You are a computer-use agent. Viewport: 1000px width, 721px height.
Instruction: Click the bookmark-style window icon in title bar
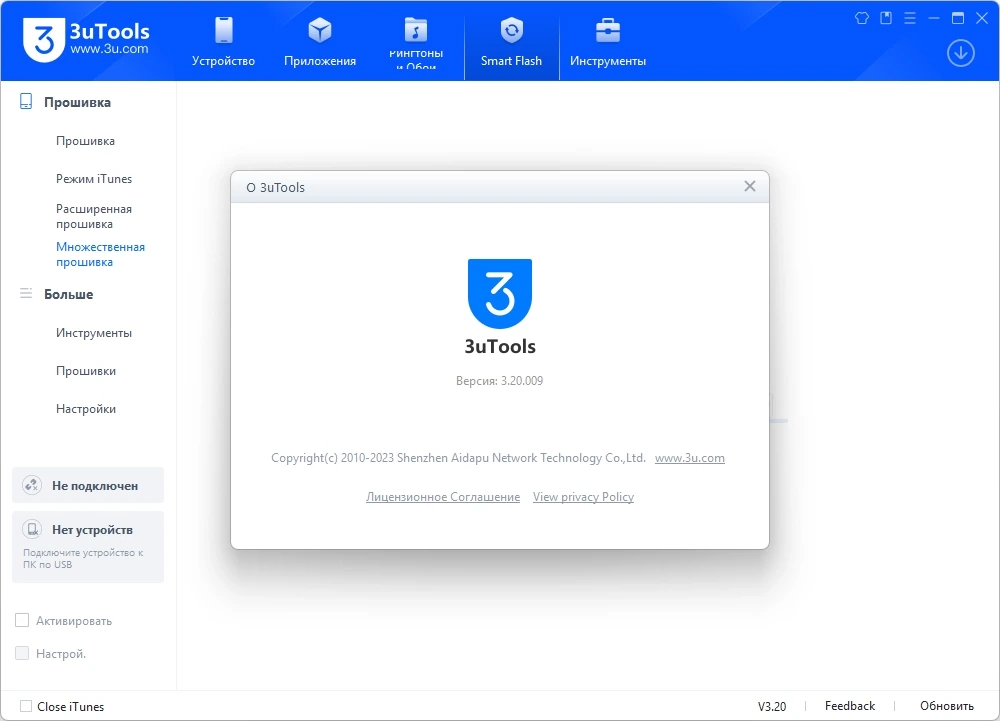tap(886, 18)
